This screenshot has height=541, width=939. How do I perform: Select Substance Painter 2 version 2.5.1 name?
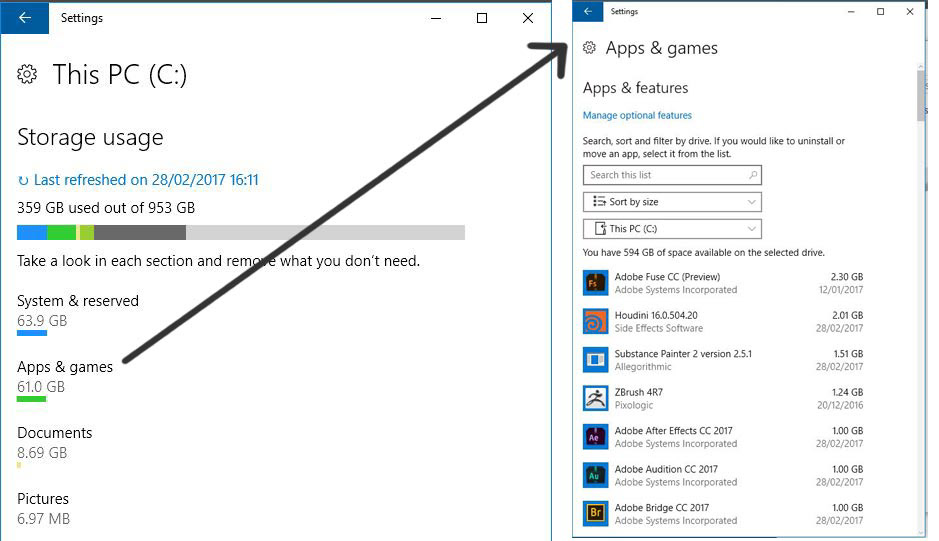pos(683,353)
